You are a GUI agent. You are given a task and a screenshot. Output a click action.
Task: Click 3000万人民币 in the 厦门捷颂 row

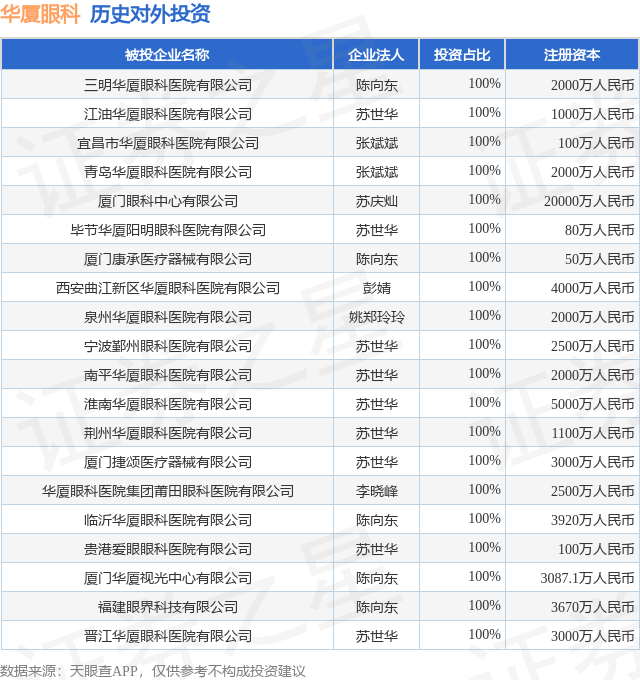coord(593,462)
